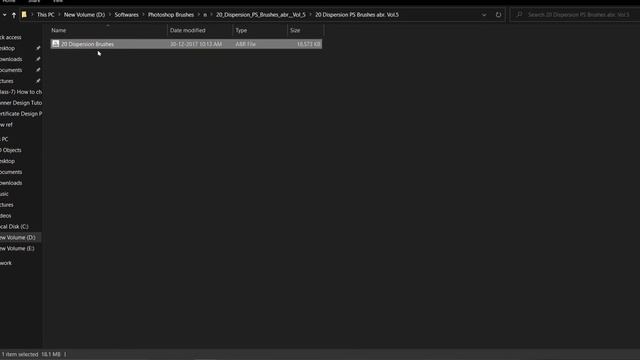The height and width of the screenshot is (360, 640).
Task: Expand the chevron right after This PC breadcrumb
Action: (x=59, y=15)
